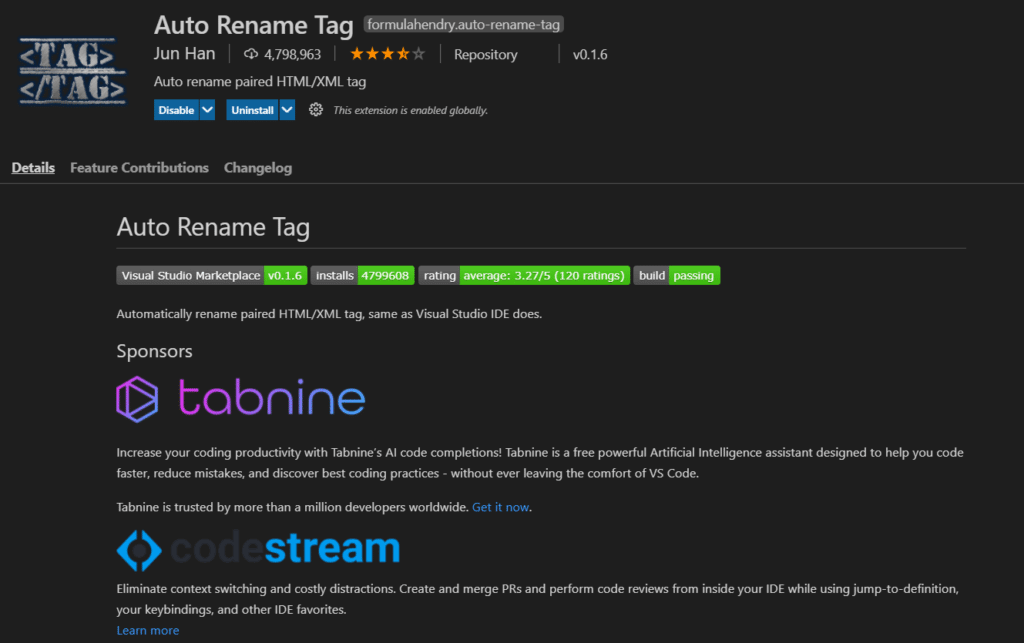Click the 'Automatically rename paired HTML/XML tag' sentence
Image resolution: width=1024 pixels, height=643 pixels.
click(329, 314)
